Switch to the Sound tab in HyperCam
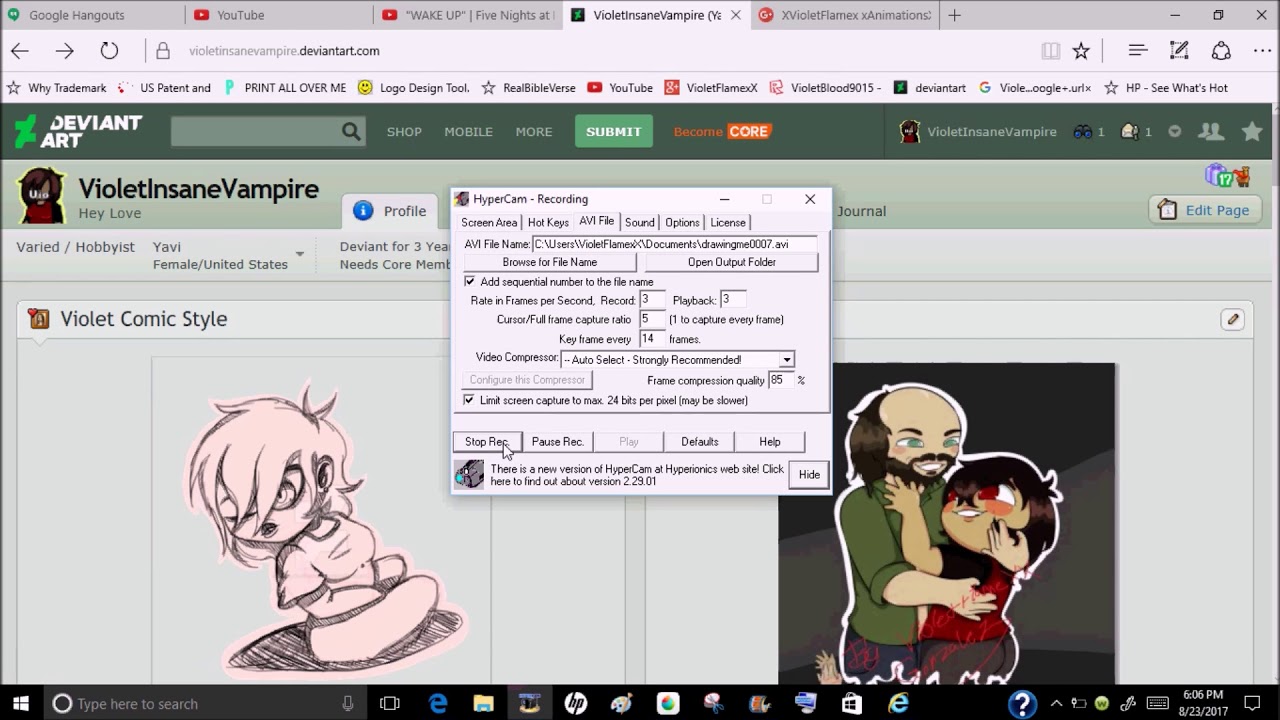Screen dimensions: 1280x720 [640, 222]
